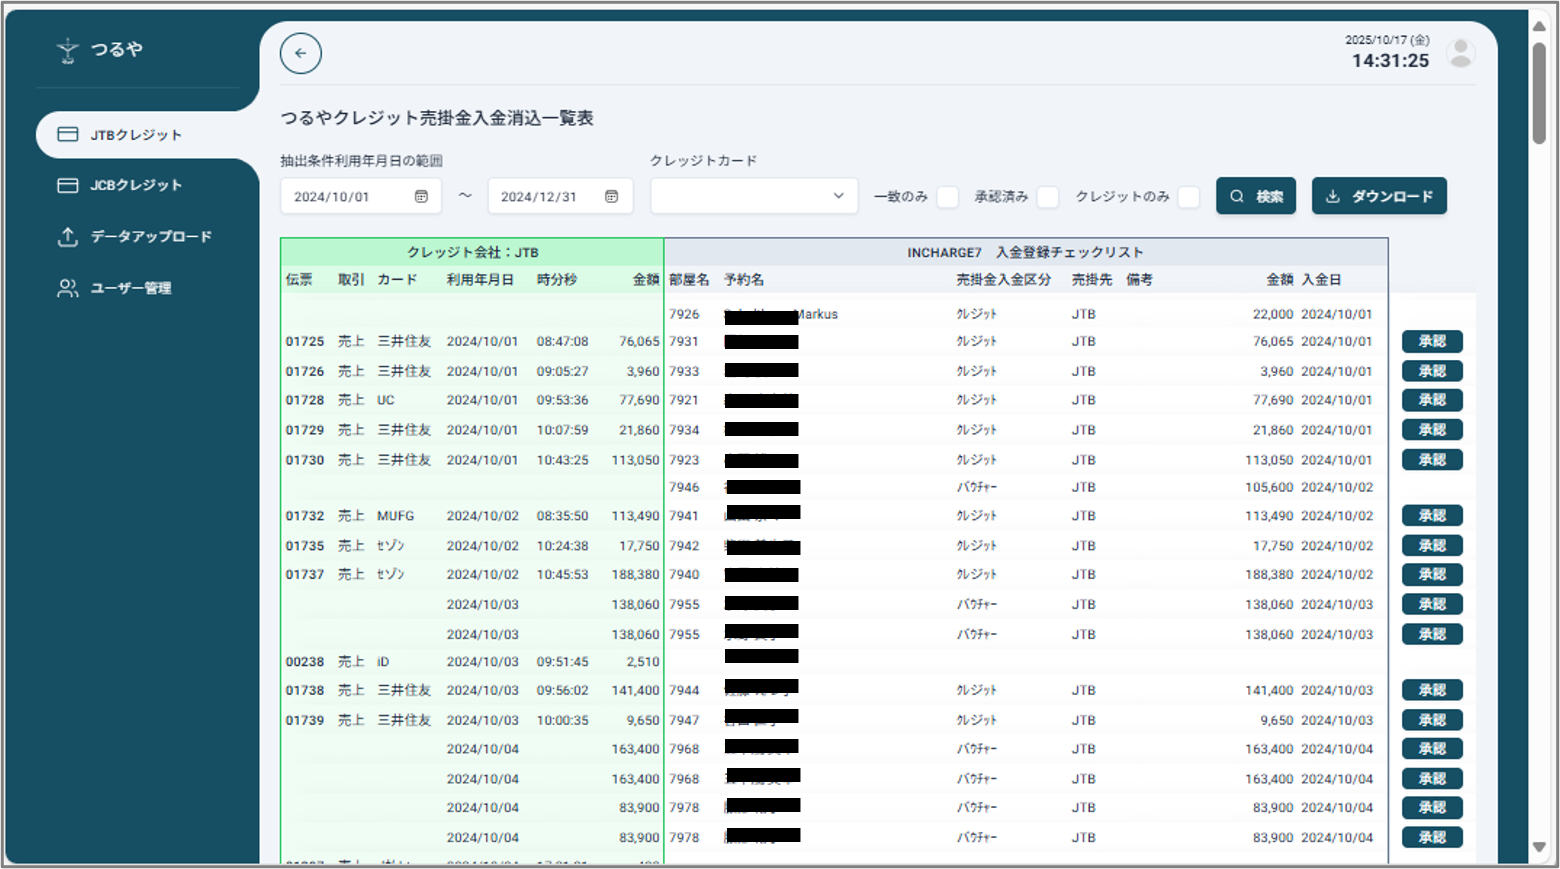Select the JTBクレジット menu item

[136, 135]
